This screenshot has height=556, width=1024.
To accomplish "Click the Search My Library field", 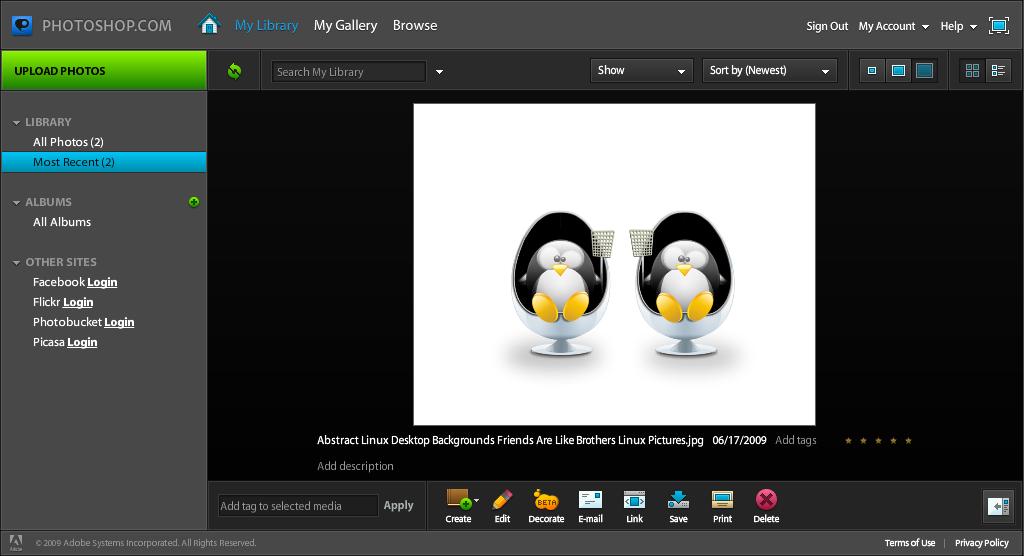I will [x=348, y=72].
